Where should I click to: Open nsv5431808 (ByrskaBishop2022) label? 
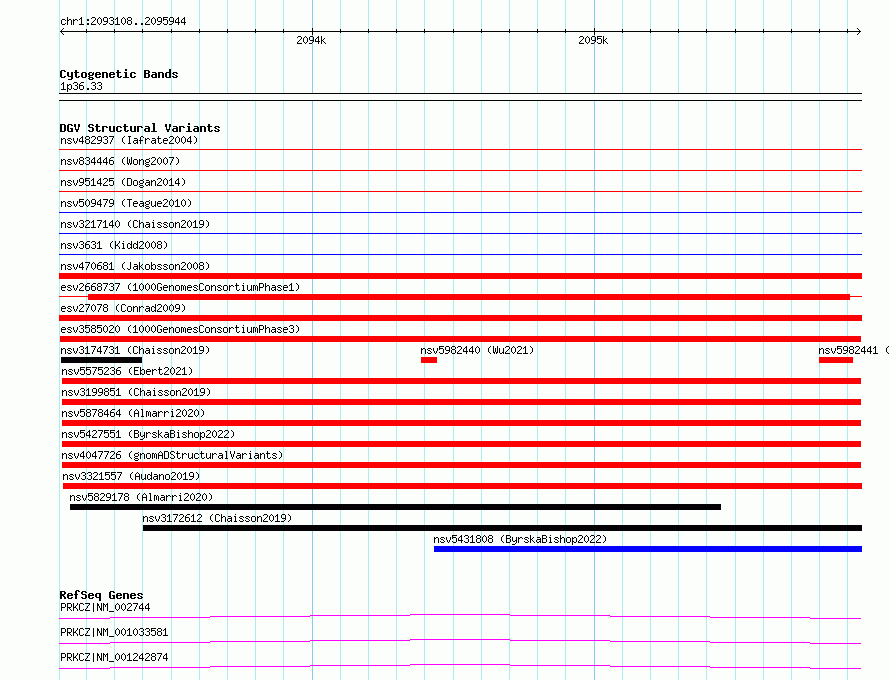520,539
